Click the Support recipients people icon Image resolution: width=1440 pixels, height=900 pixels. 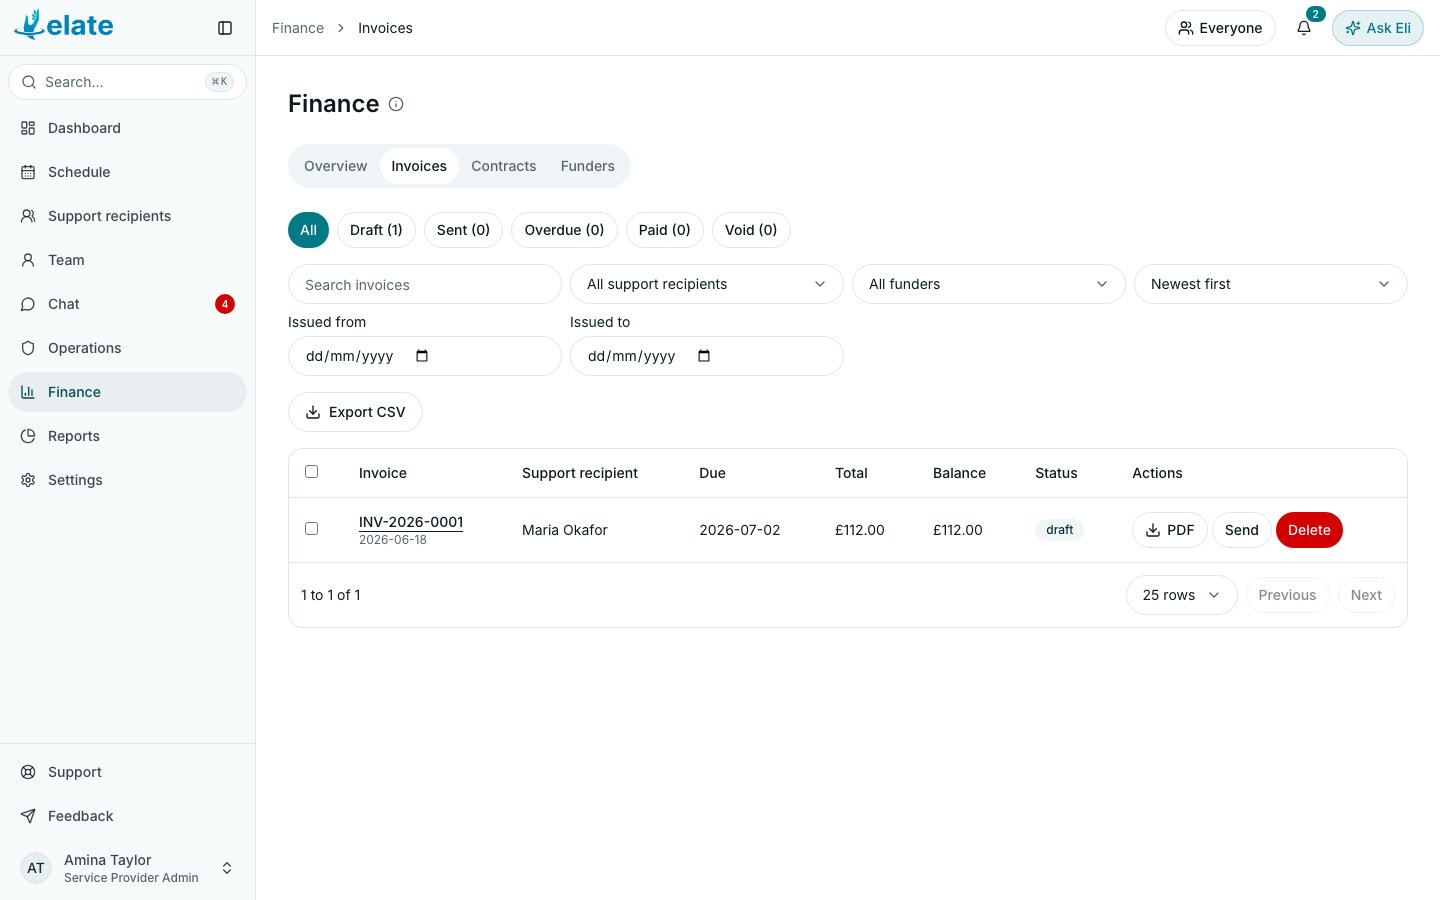(28, 216)
